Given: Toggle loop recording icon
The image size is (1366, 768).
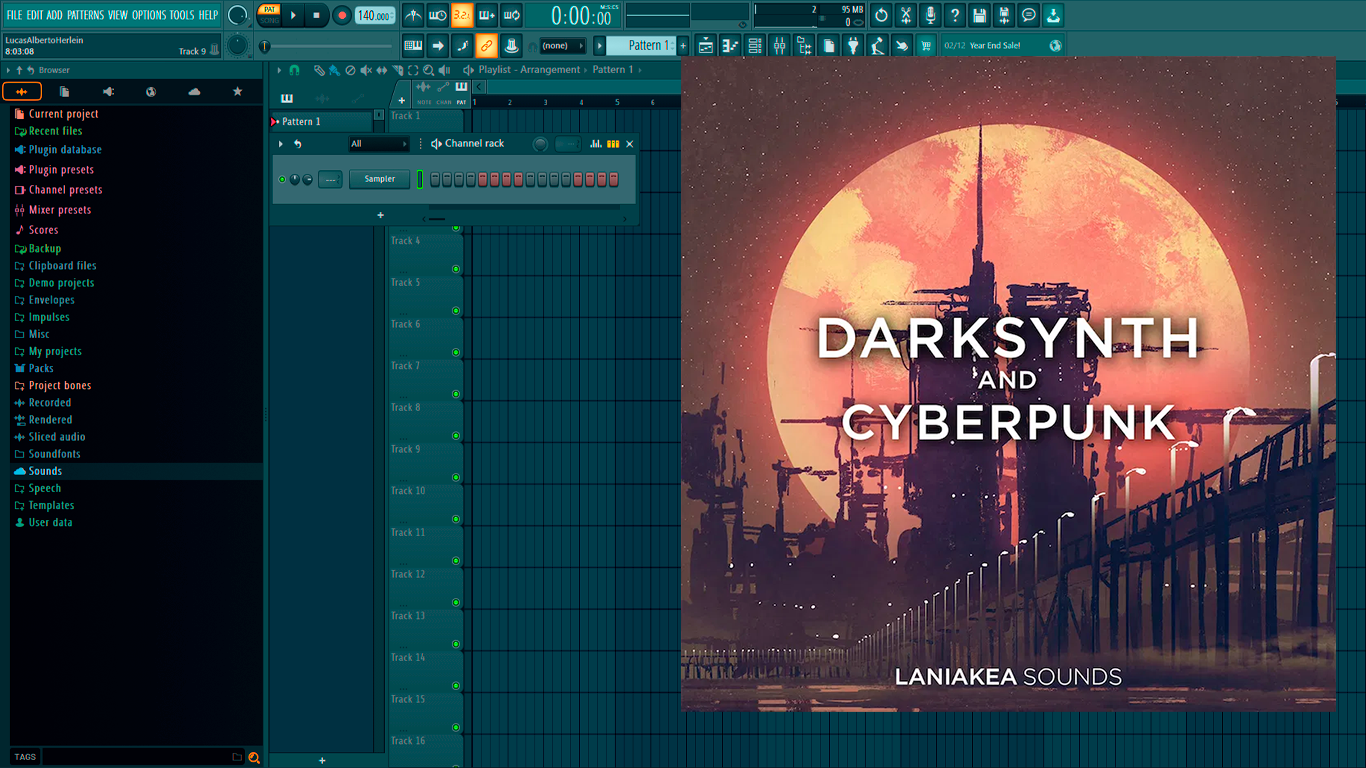Looking at the screenshot, I should [511, 15].
